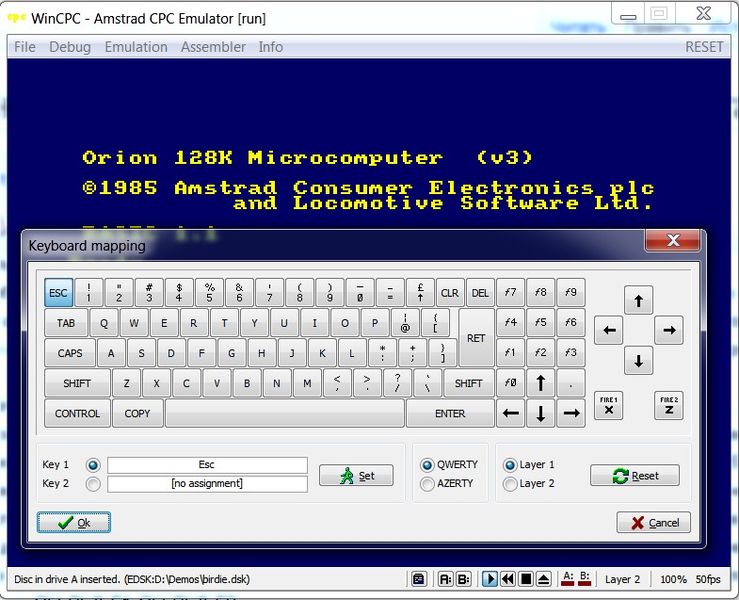Click the Cancel button with red X

654,523
